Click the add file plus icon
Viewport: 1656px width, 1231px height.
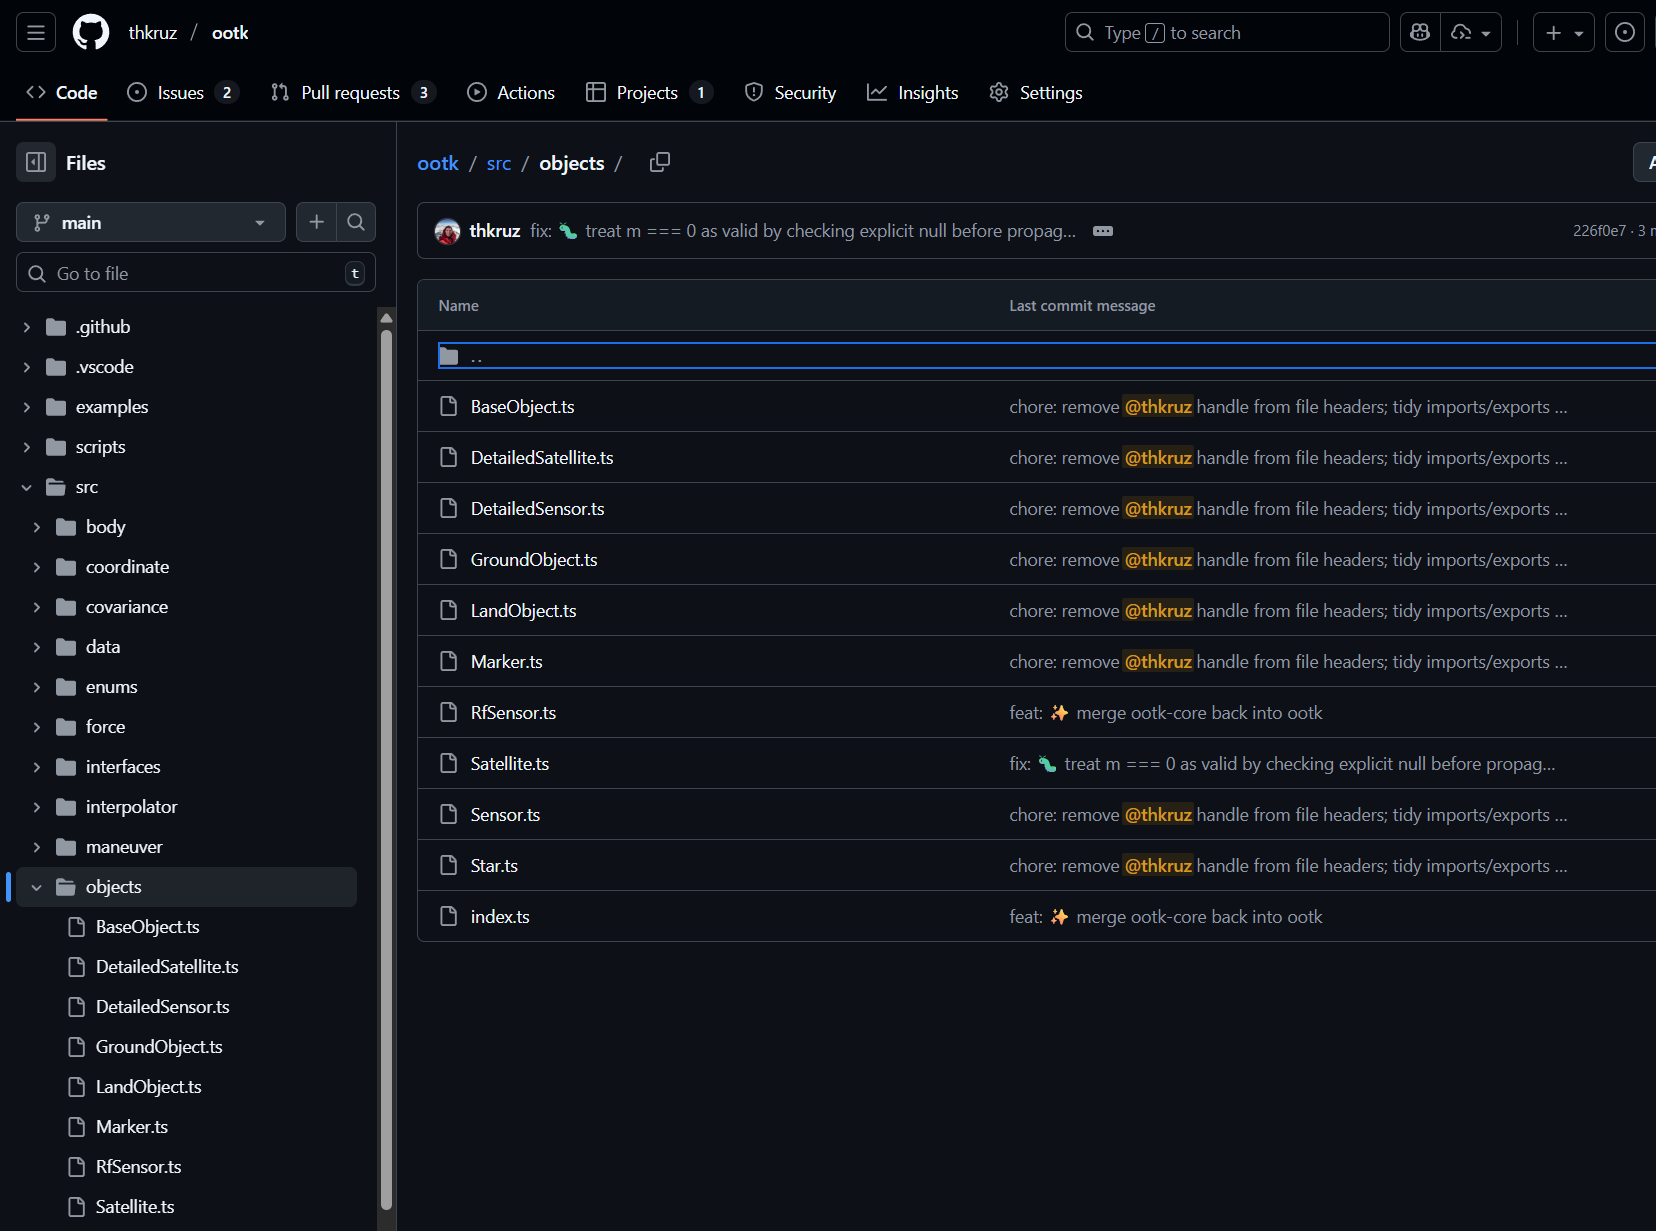point(316,222)
